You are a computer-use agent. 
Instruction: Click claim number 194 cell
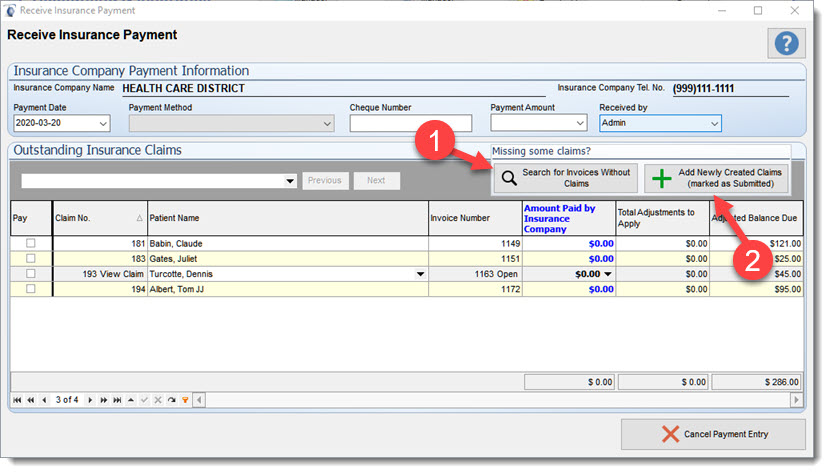[x=100, y=289]
